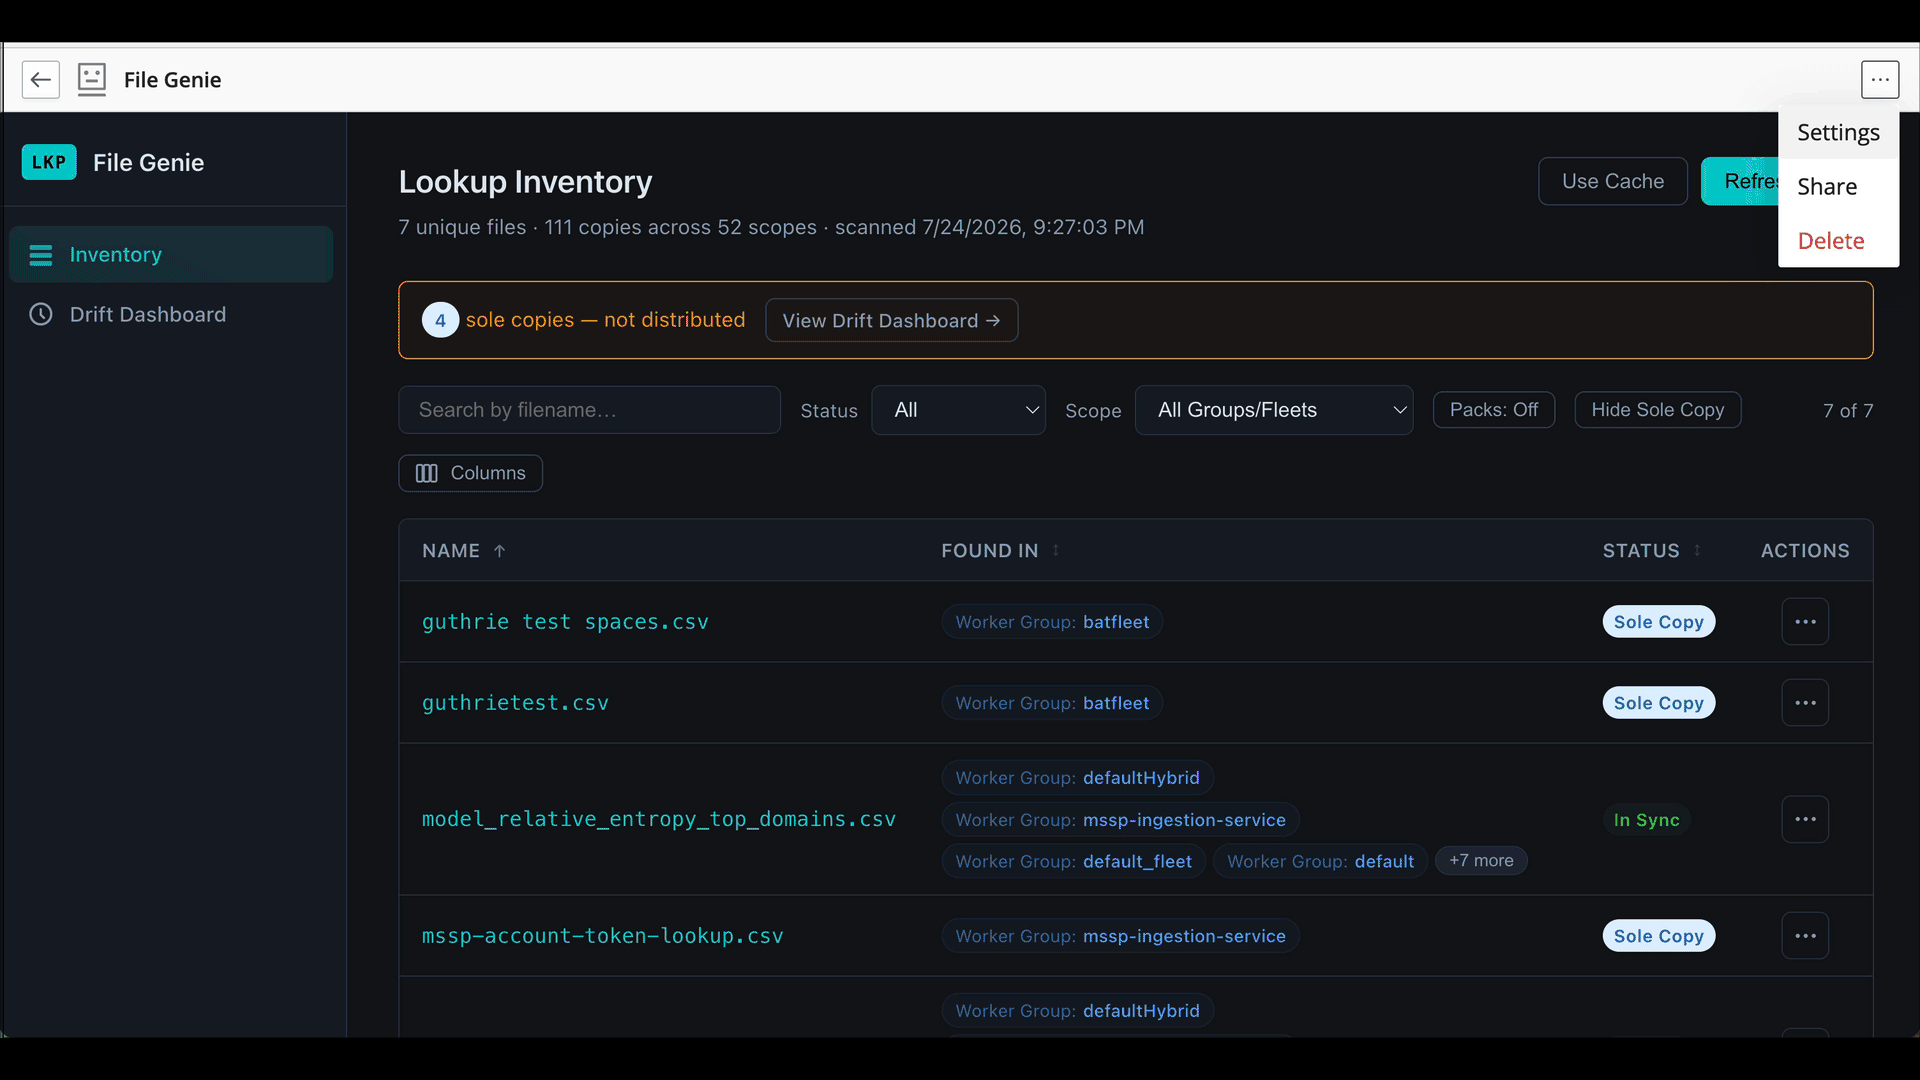Click sole copies — not distributed warning text
The image size is (1920, 1080).
tap(605, 320)
